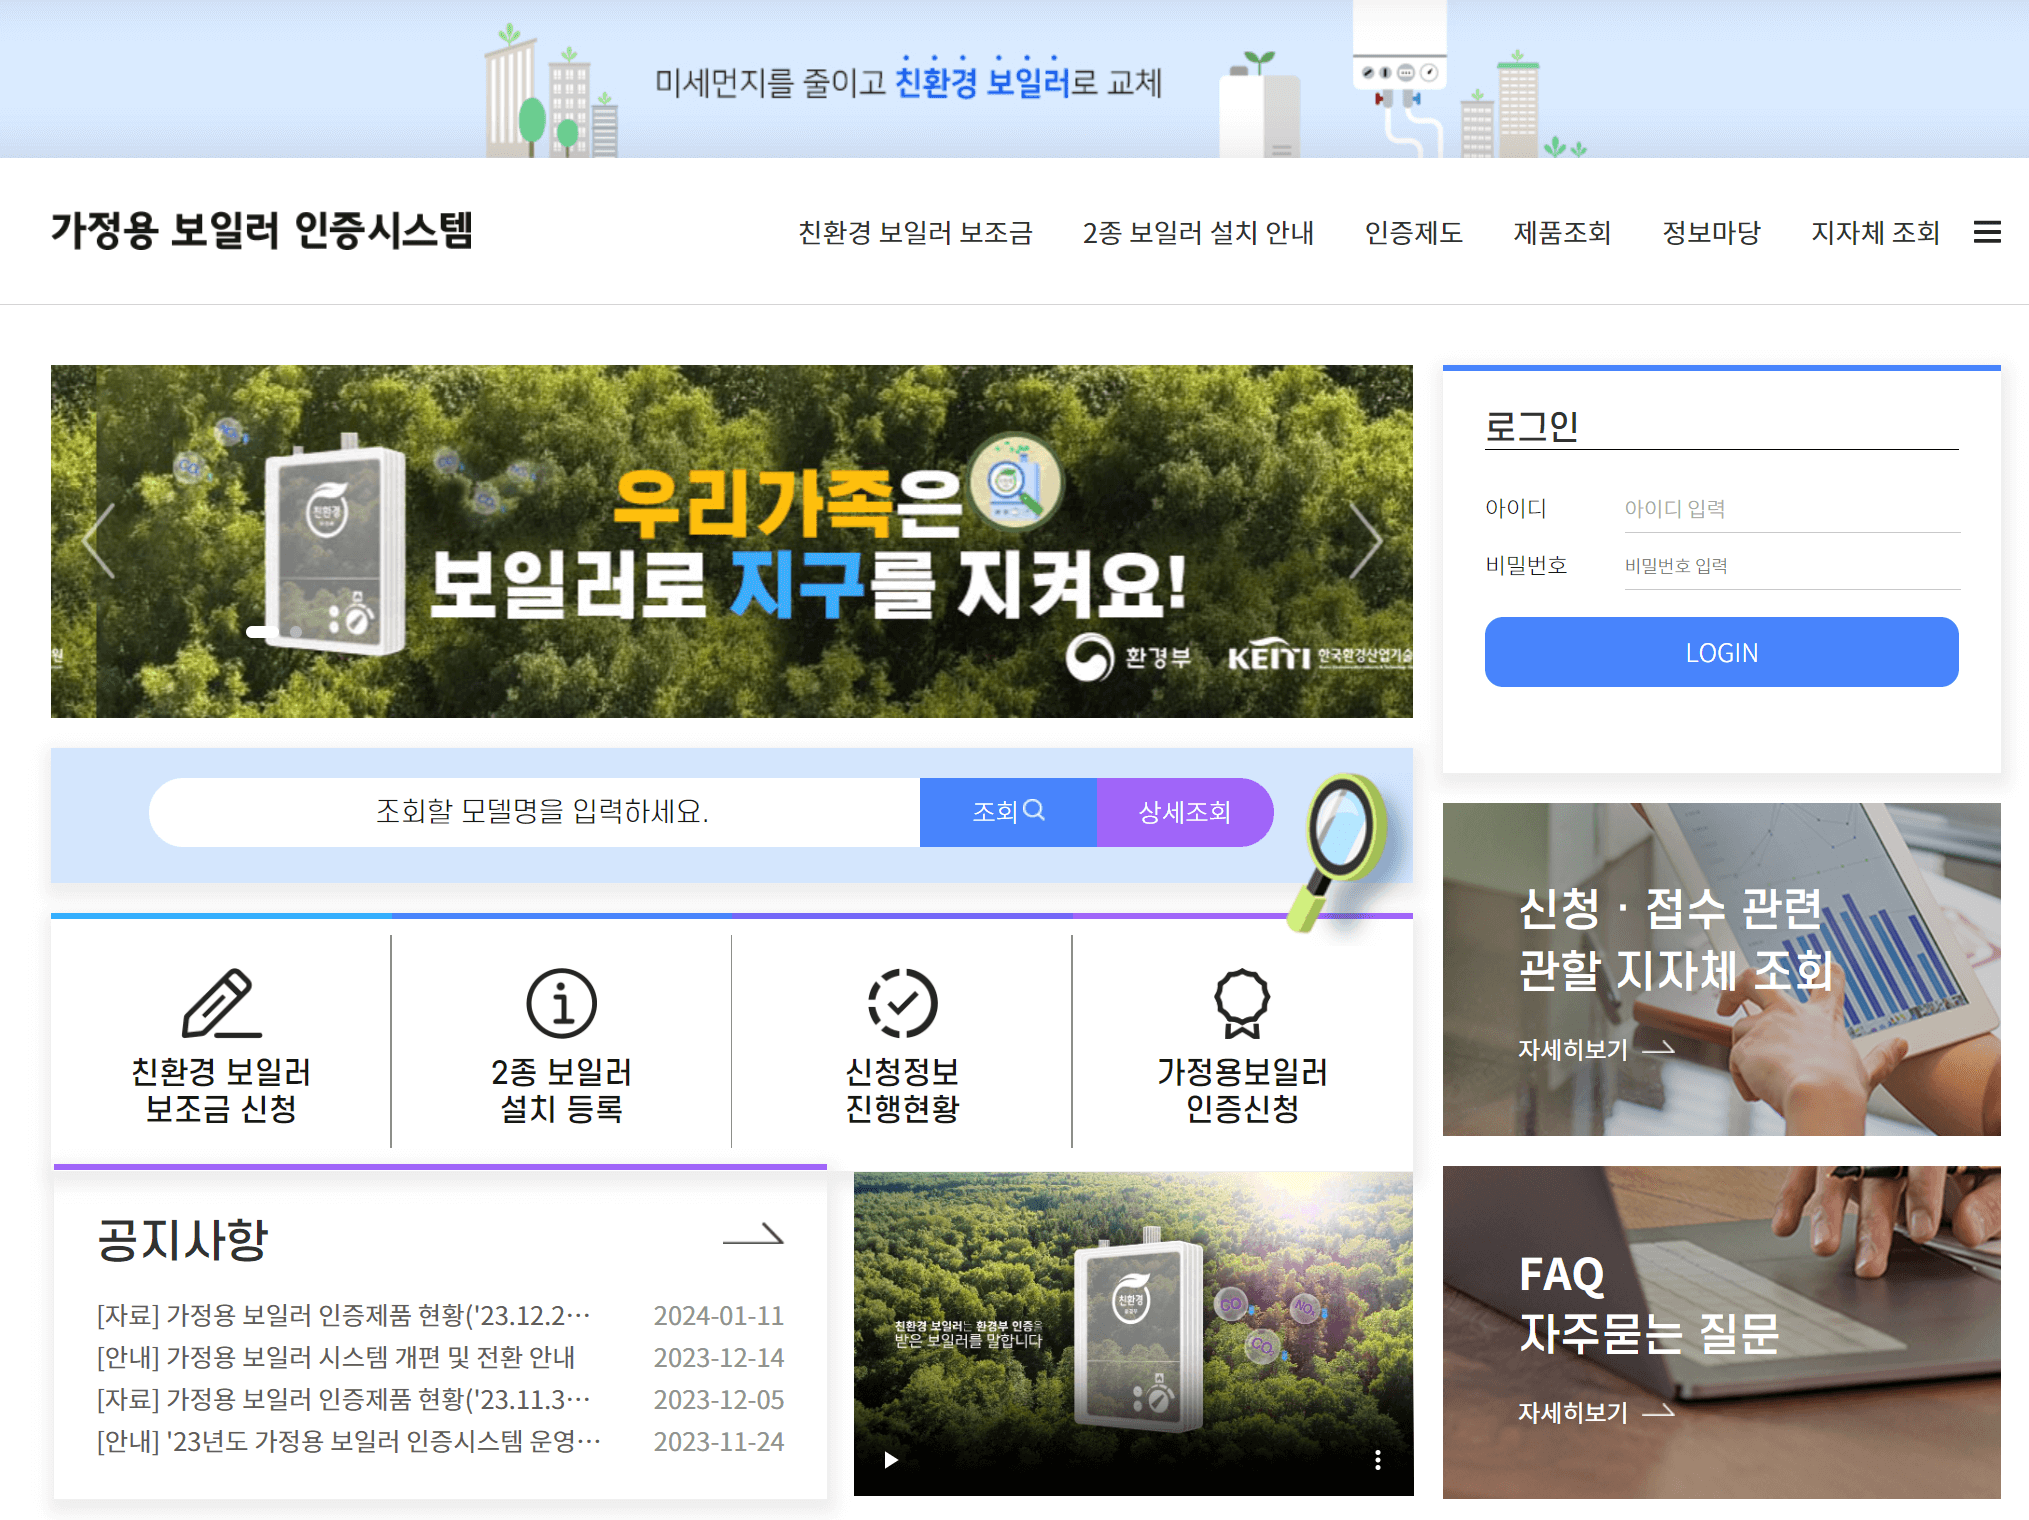Click the blue 조회 search button

(x=1008, y=812)
